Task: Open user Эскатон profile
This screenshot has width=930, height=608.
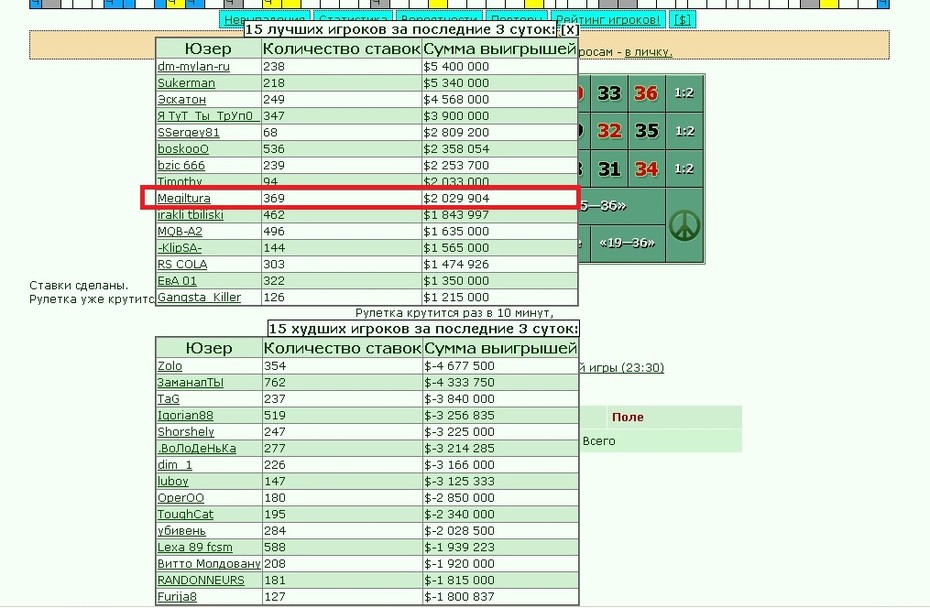Action: pyautogui.click(x=181, y=100)
